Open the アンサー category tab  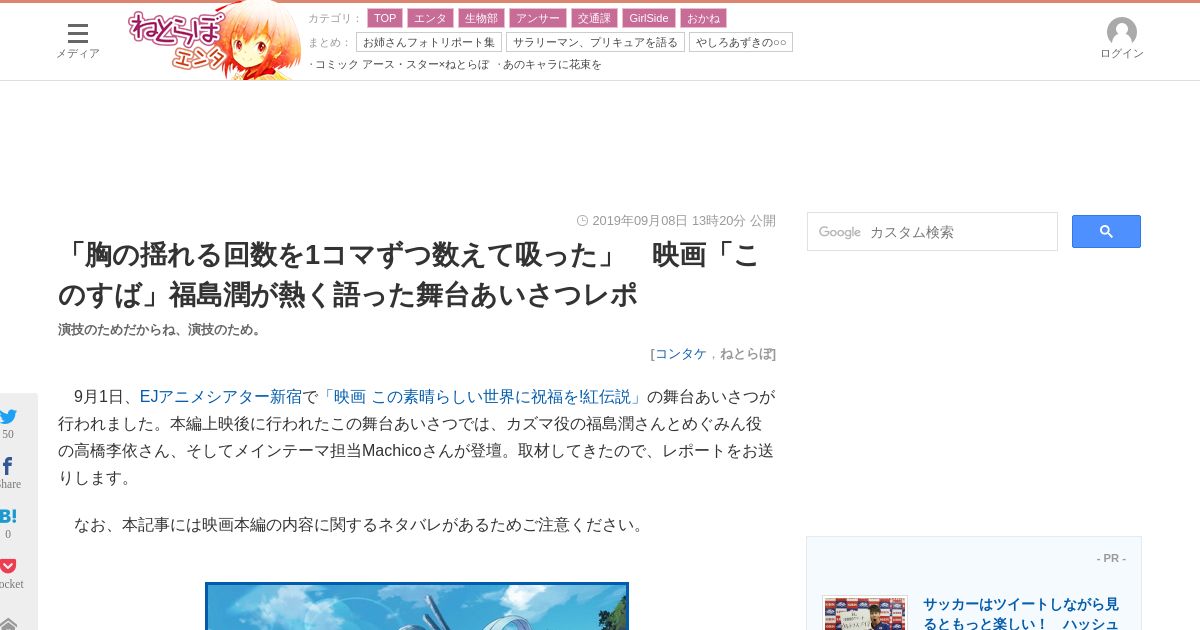pyautogui.click(x=537, y=18)
